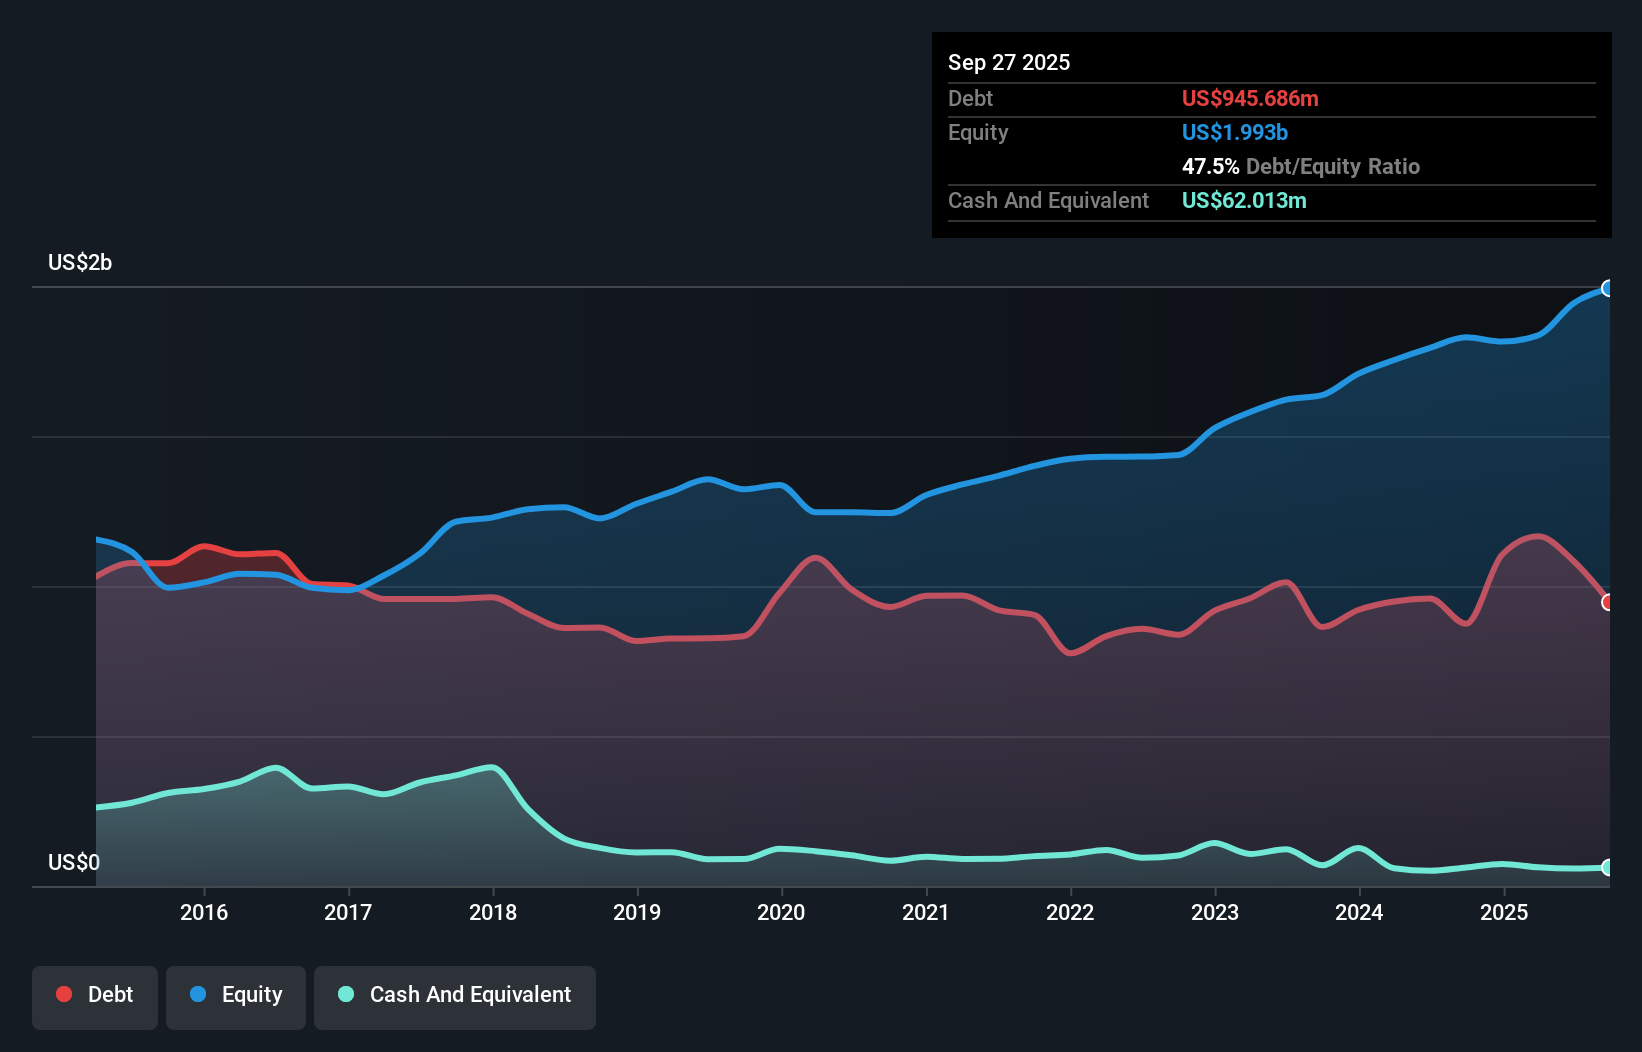This screenshot has height=1052, width=1642.
Task: Click Cash And Equivalent label in tooltip
Action: tap(1048, 200)
